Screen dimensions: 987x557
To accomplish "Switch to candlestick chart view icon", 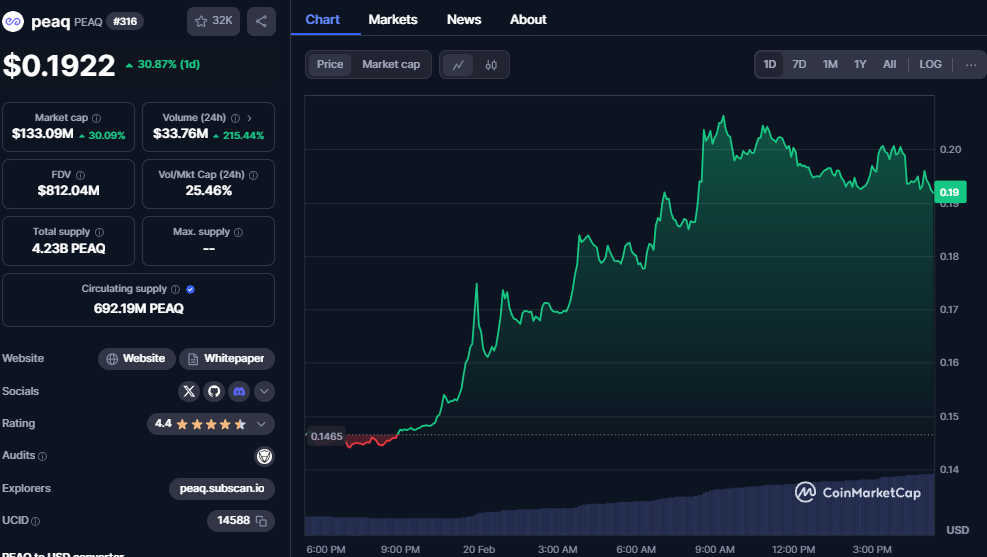I will 491,65.
